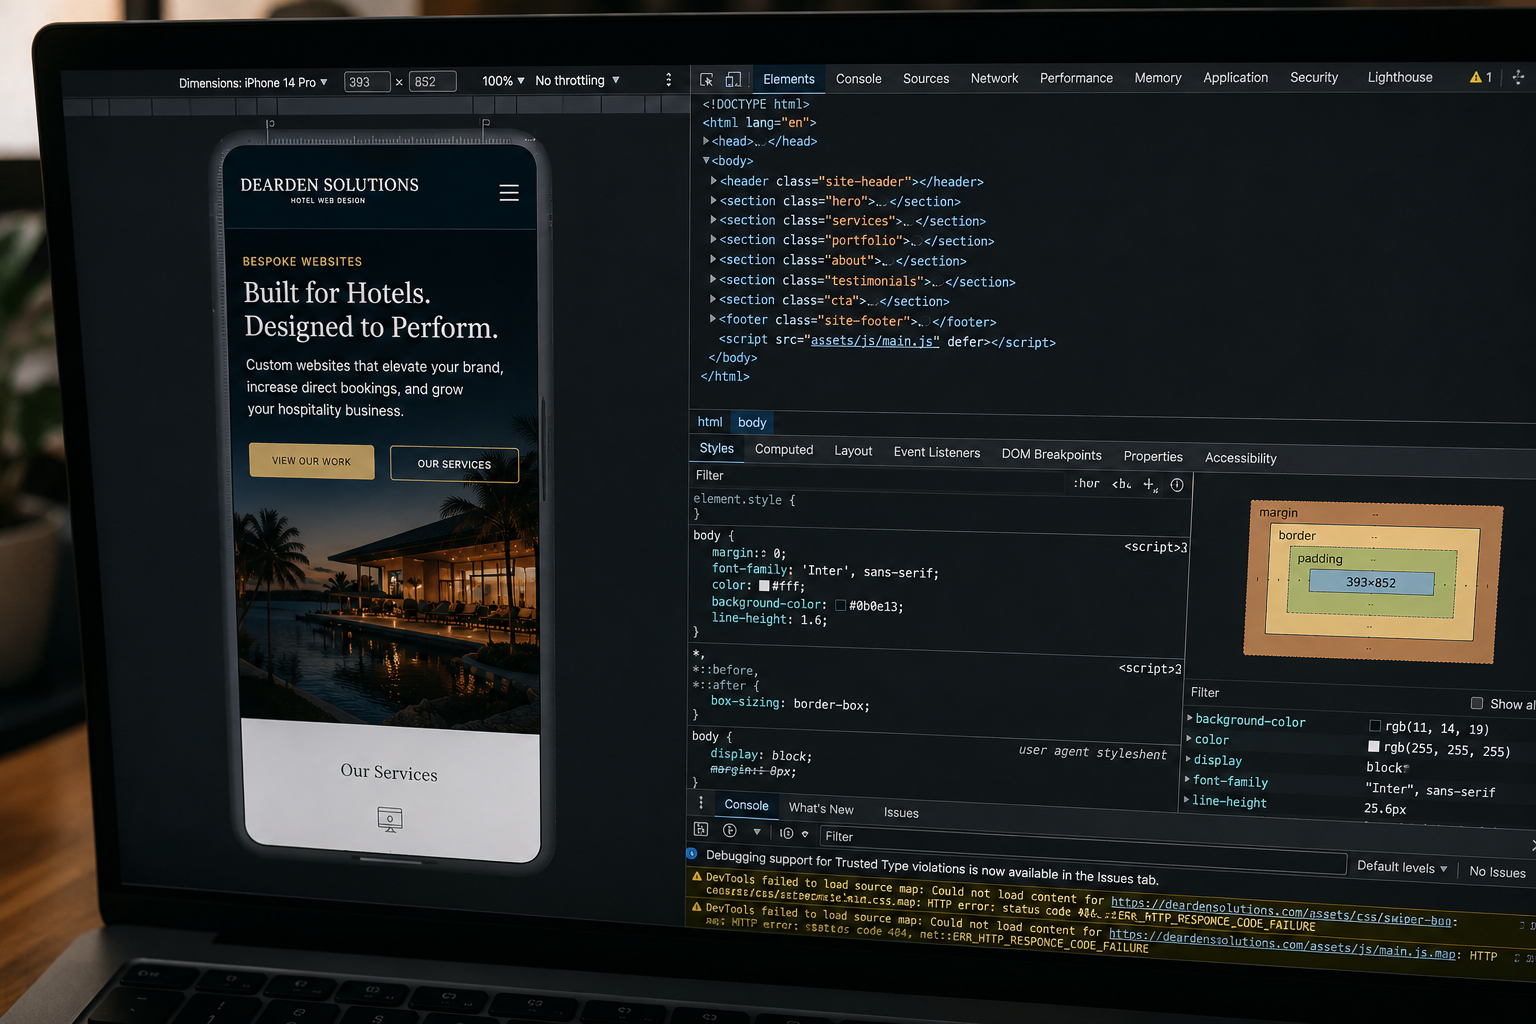Image resolution: width=1536 pixels, height=1024 pixels.
Task: Open the Lighthouse panel tab
Action: click(1400, 77)
